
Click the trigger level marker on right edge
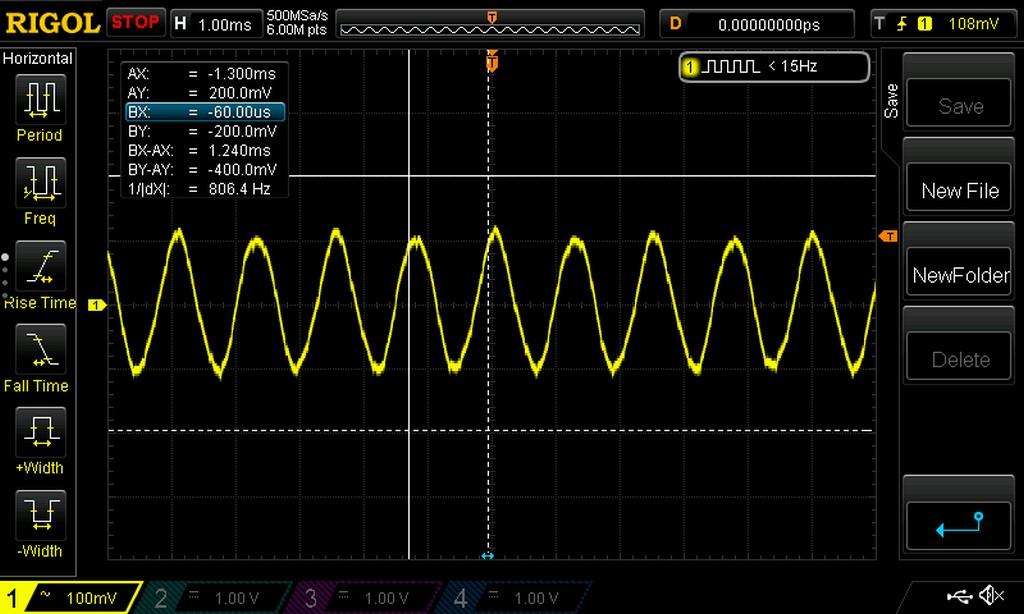888,236
